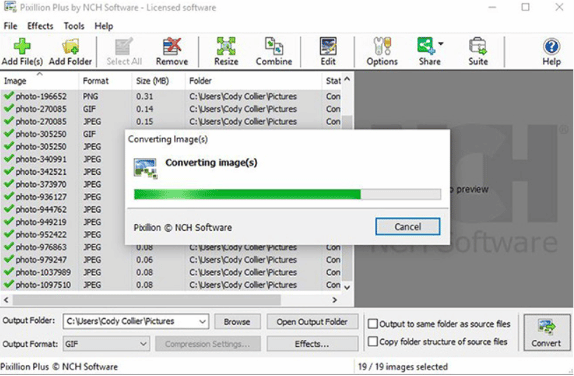Click the Pixillion title bar app icon
The height and width of the screenshot is (376, 574).
pos(10,7)
